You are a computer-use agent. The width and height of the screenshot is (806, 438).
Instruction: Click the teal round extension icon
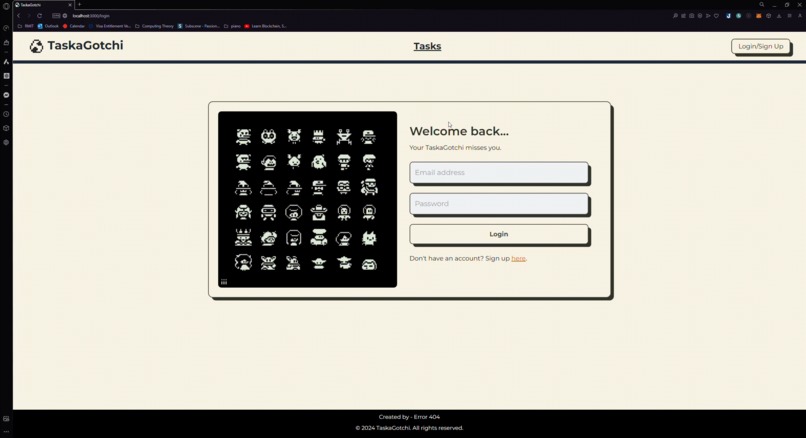click(739, 16)
